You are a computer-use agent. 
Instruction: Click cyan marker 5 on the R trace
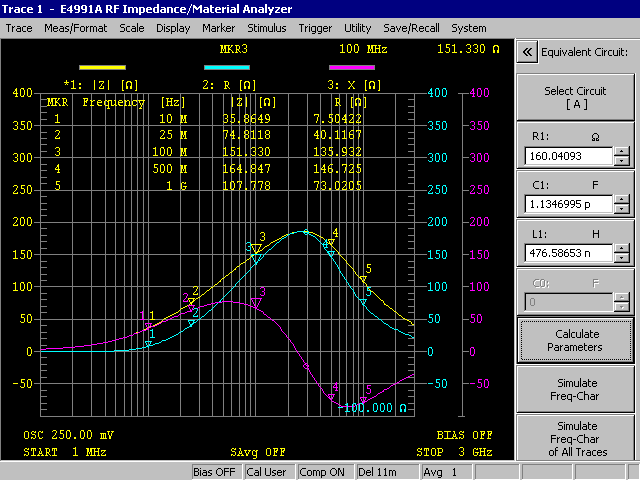pos(363,302)
